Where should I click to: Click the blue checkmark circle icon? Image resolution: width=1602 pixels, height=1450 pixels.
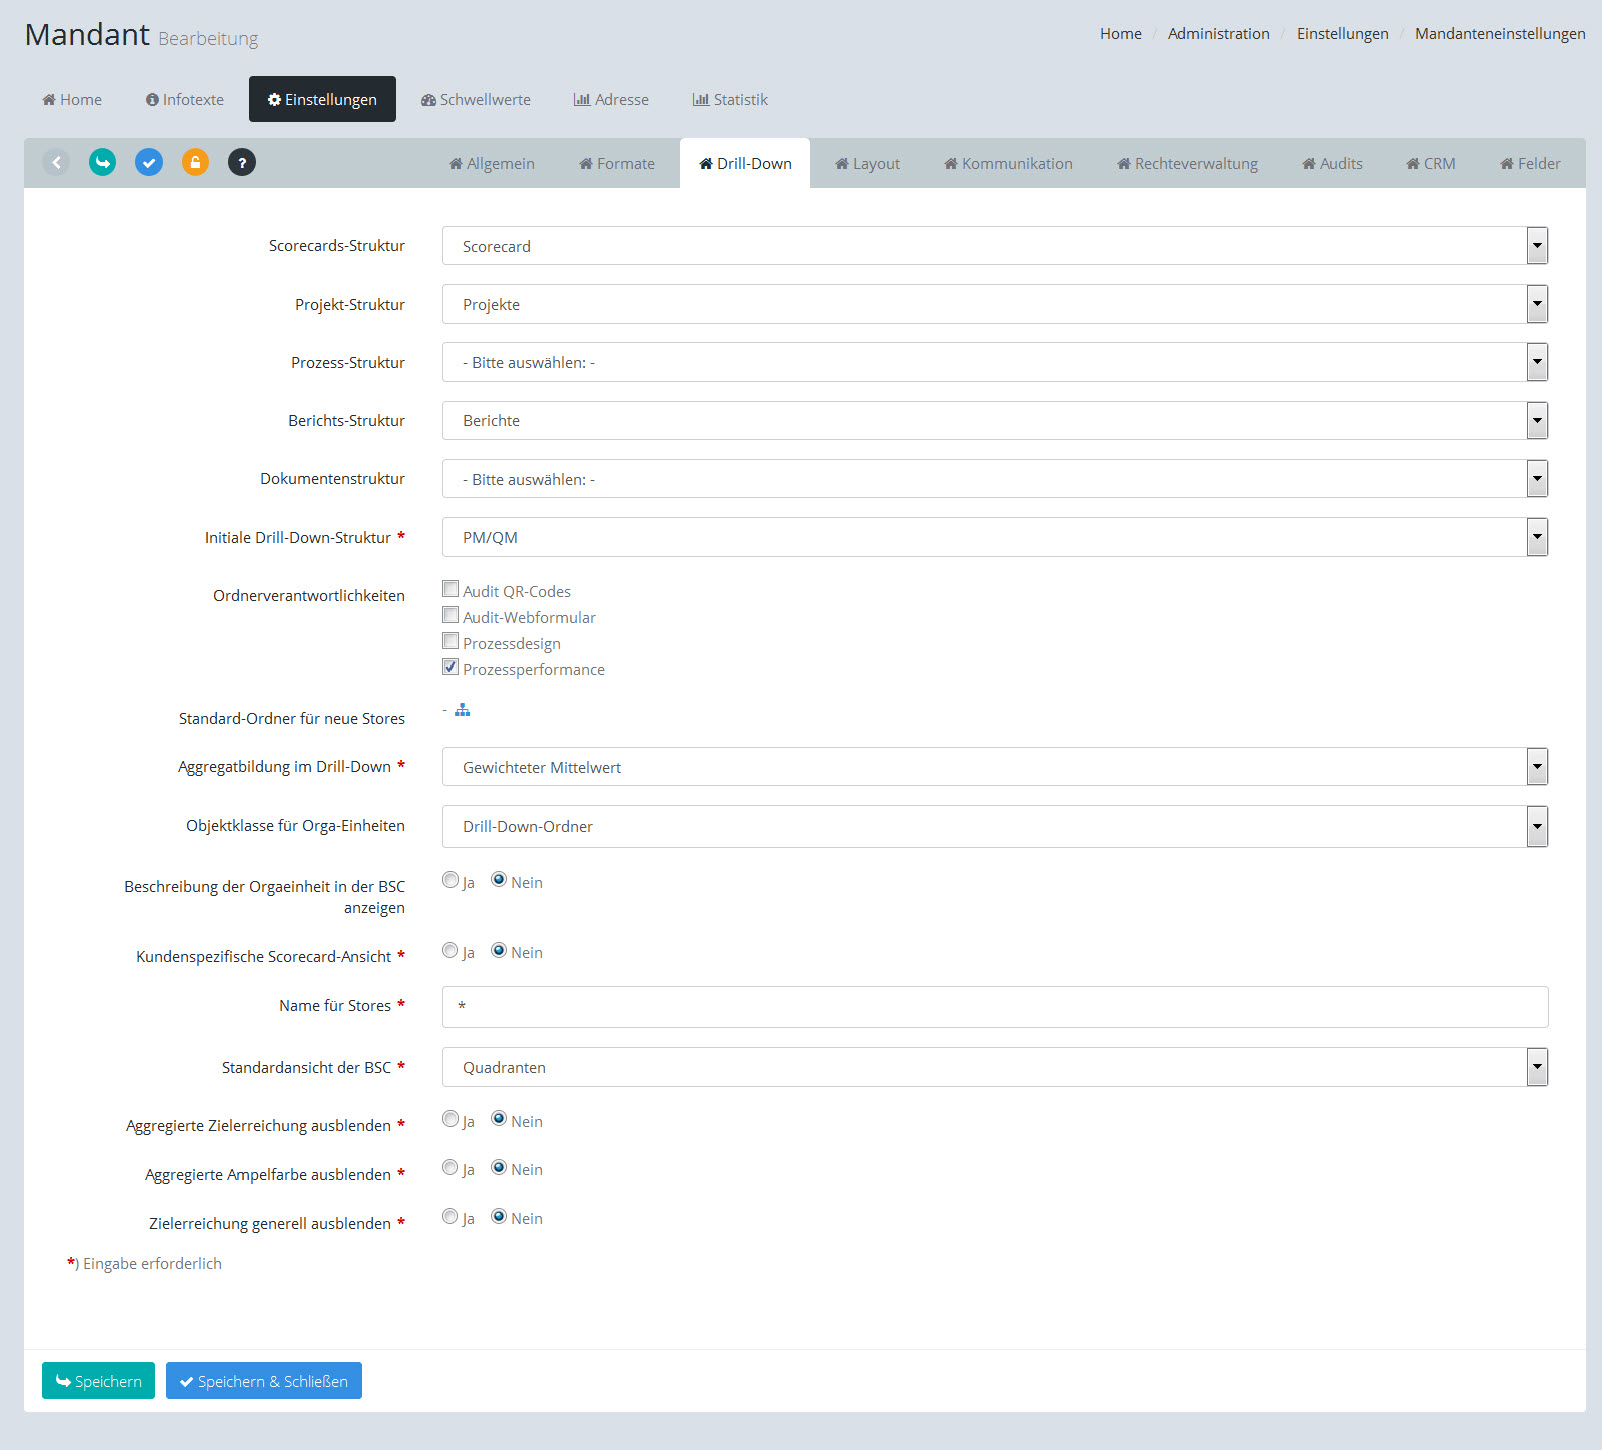[x=149, y=162]
